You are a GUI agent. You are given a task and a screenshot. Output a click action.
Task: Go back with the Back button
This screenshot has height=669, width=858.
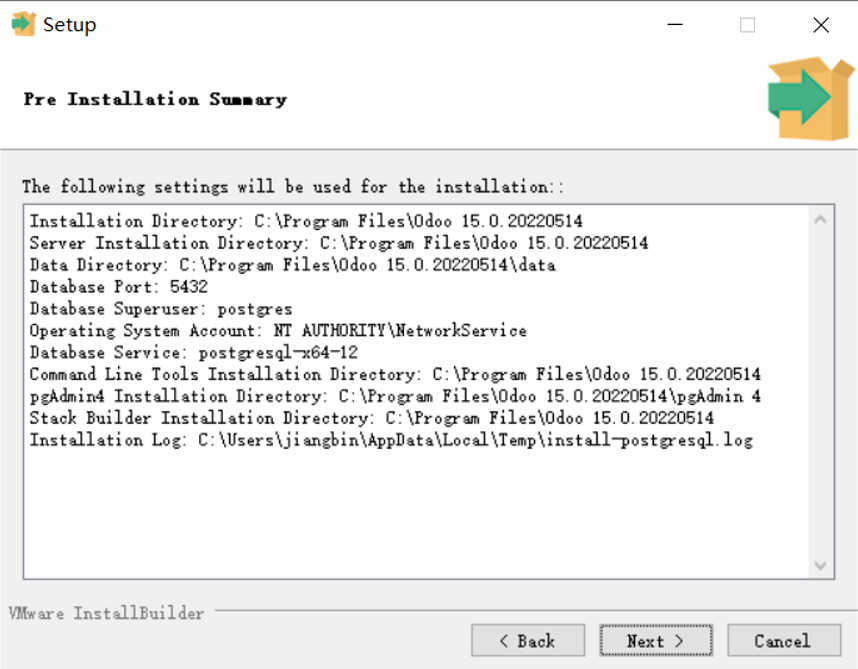point(527,640)
